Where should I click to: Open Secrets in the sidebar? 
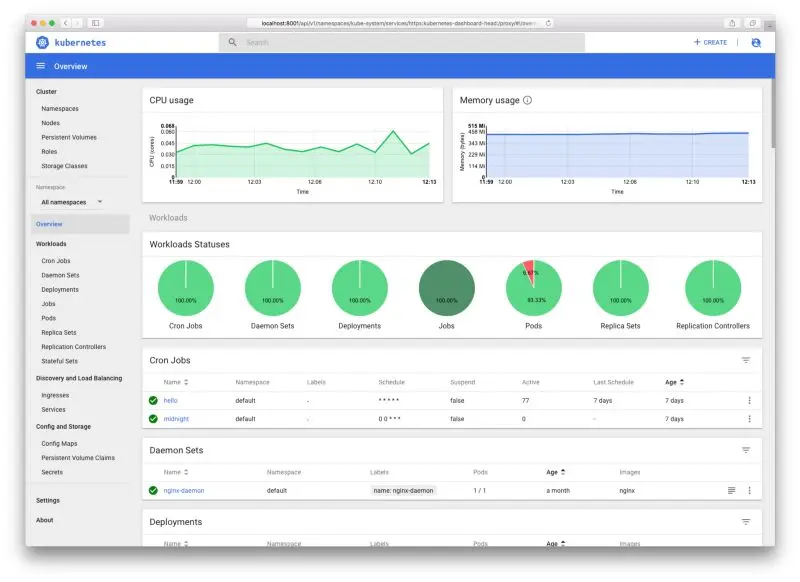tap(52, 472)
